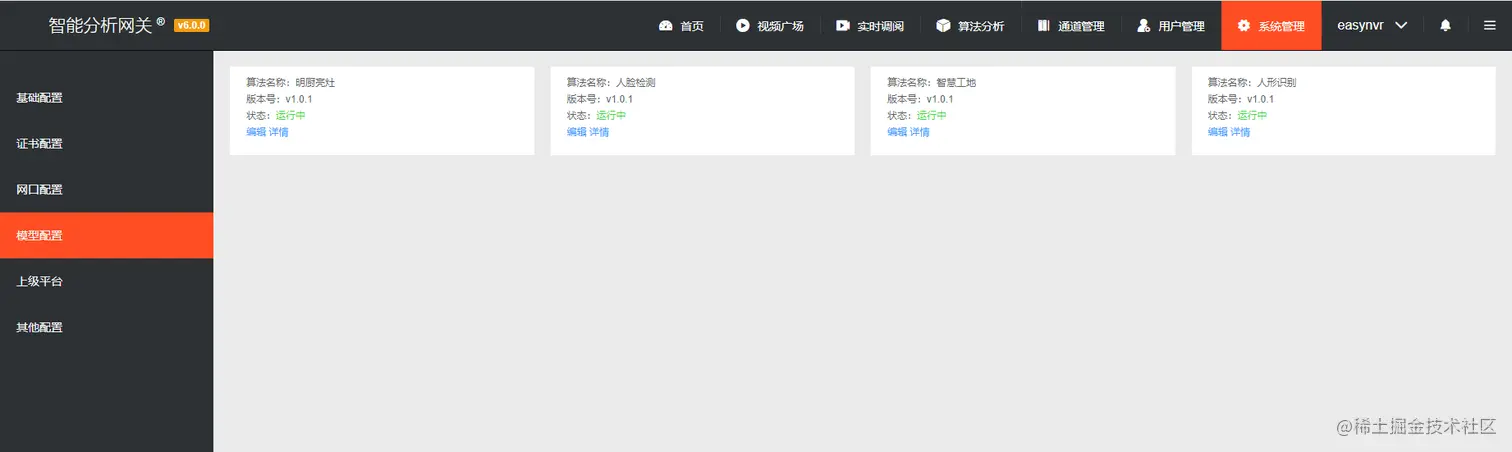The width and height of the screenshot is (1512, 452).
Task: Open the hamburger menu icon
Action: click(1490, 26)
